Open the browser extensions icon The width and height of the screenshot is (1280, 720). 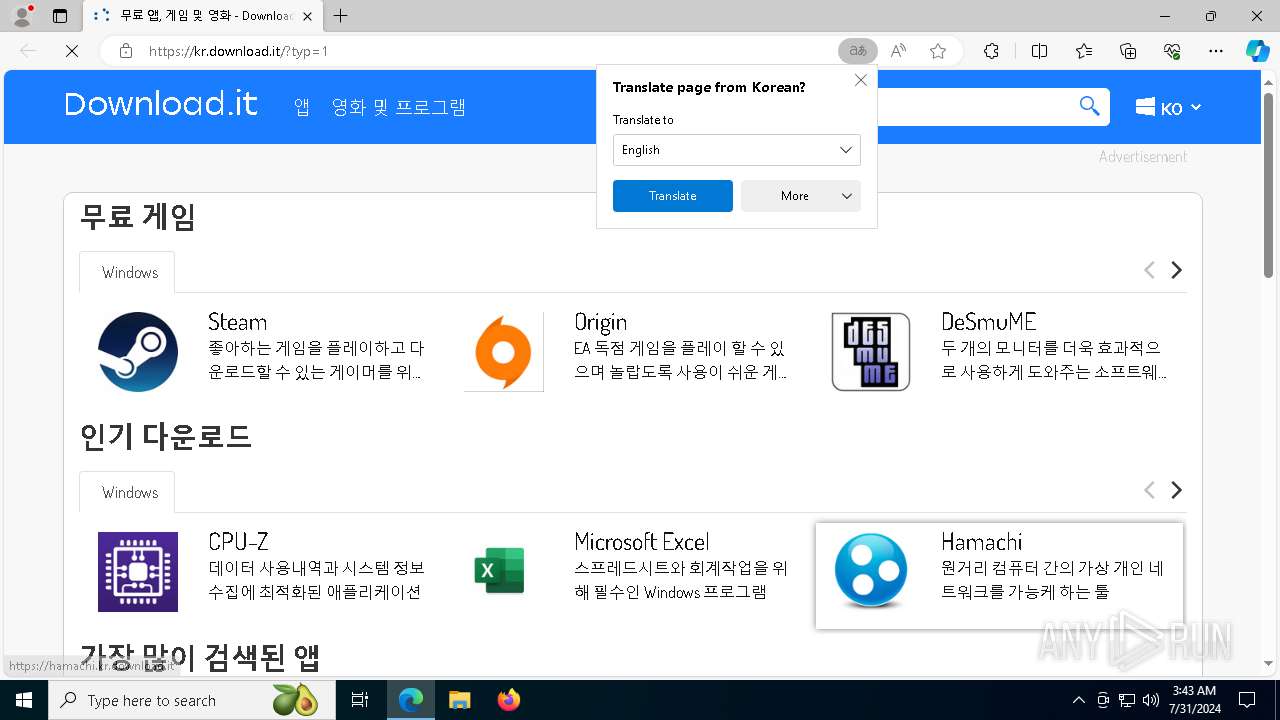point(991,51)
